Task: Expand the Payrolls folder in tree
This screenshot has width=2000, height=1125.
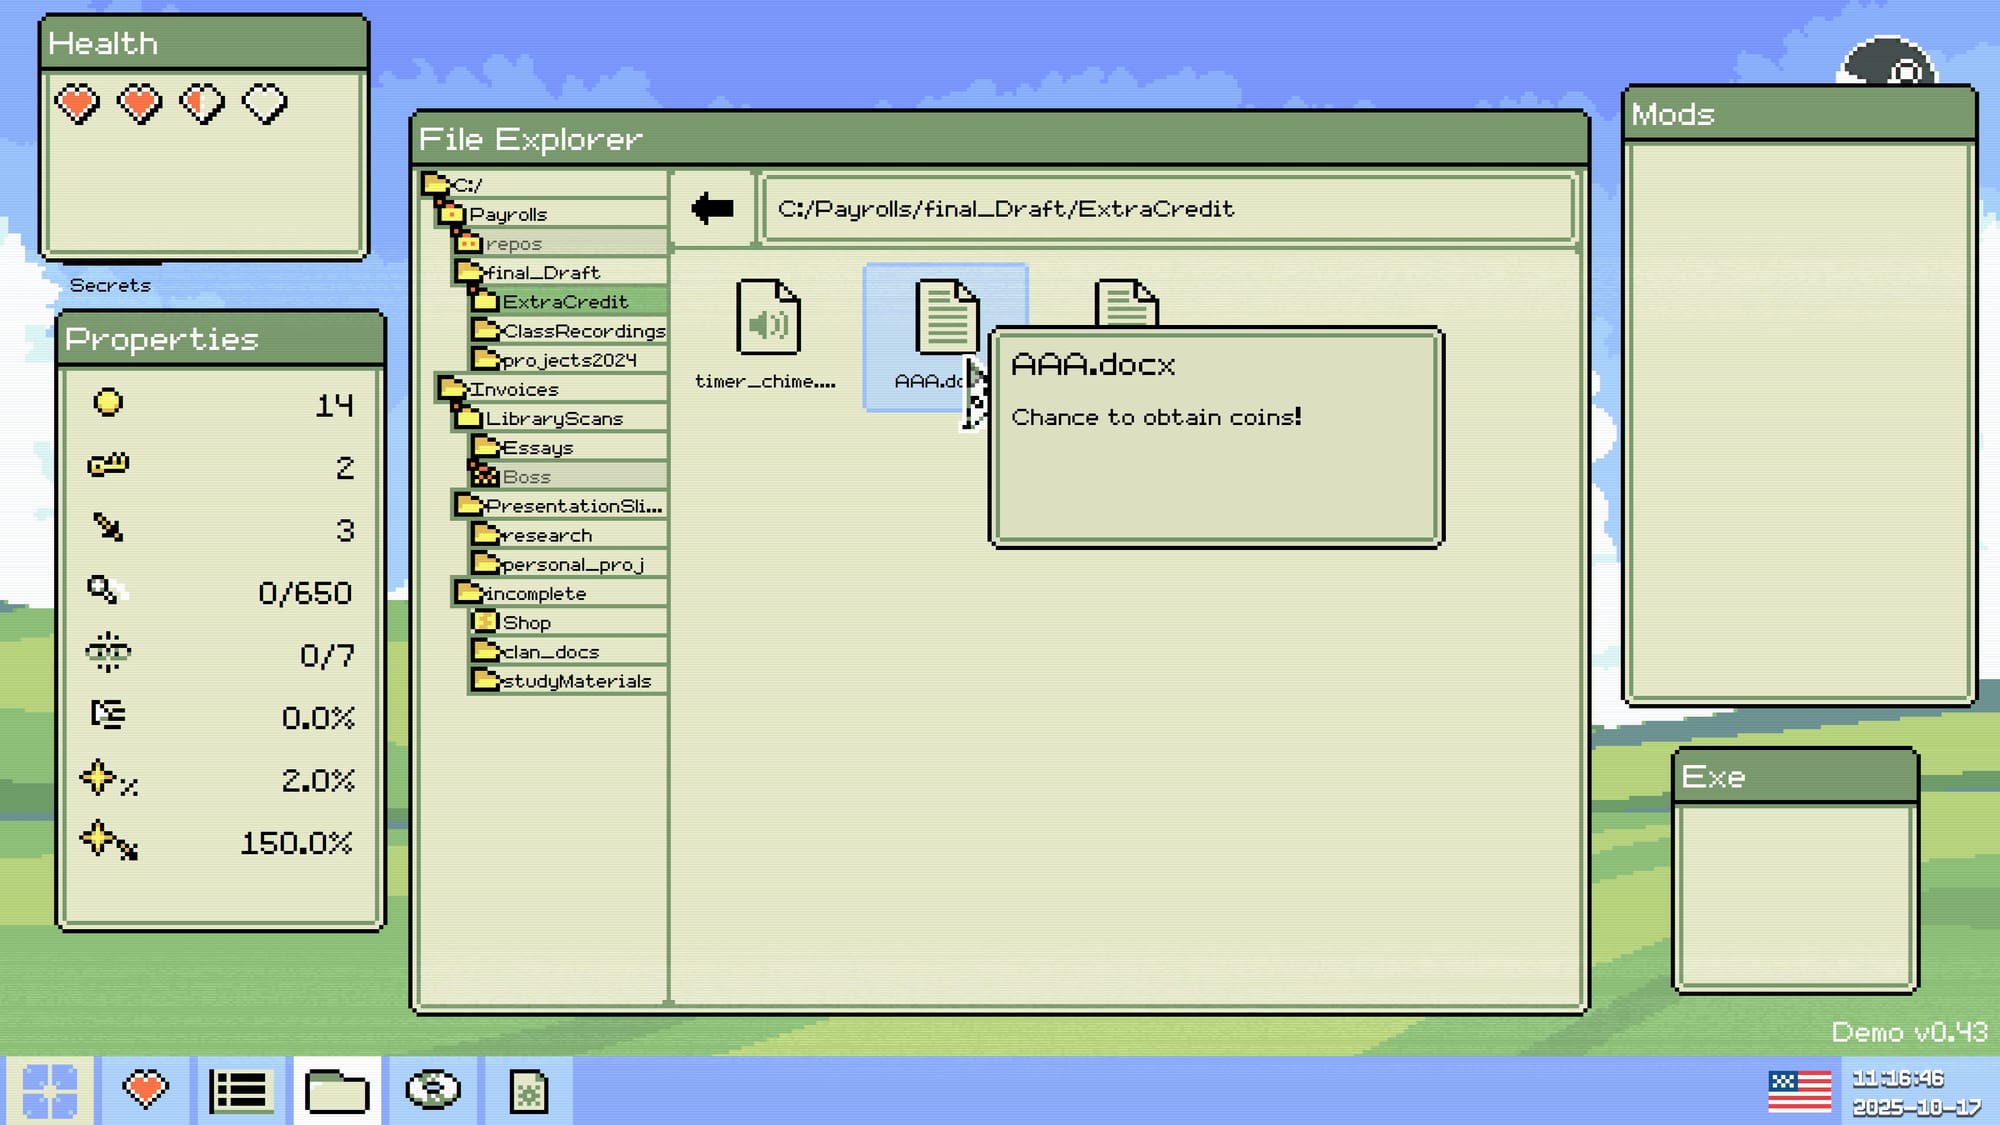Action: pyautogui.click(x=507, y=214)
